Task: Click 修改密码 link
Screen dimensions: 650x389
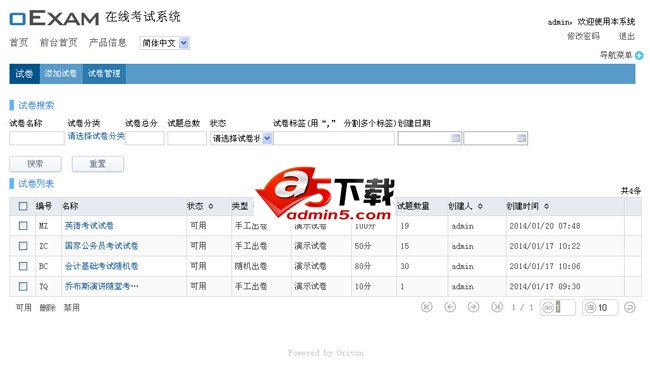Action: pos(583,36)
